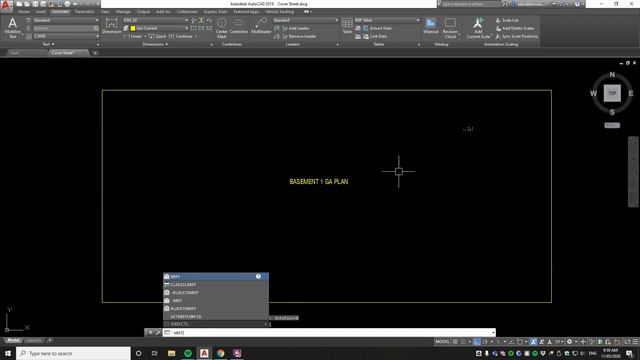640x360 pixels.
Task: Click the yellow layer color swatch
Action: tap(133, 28)
